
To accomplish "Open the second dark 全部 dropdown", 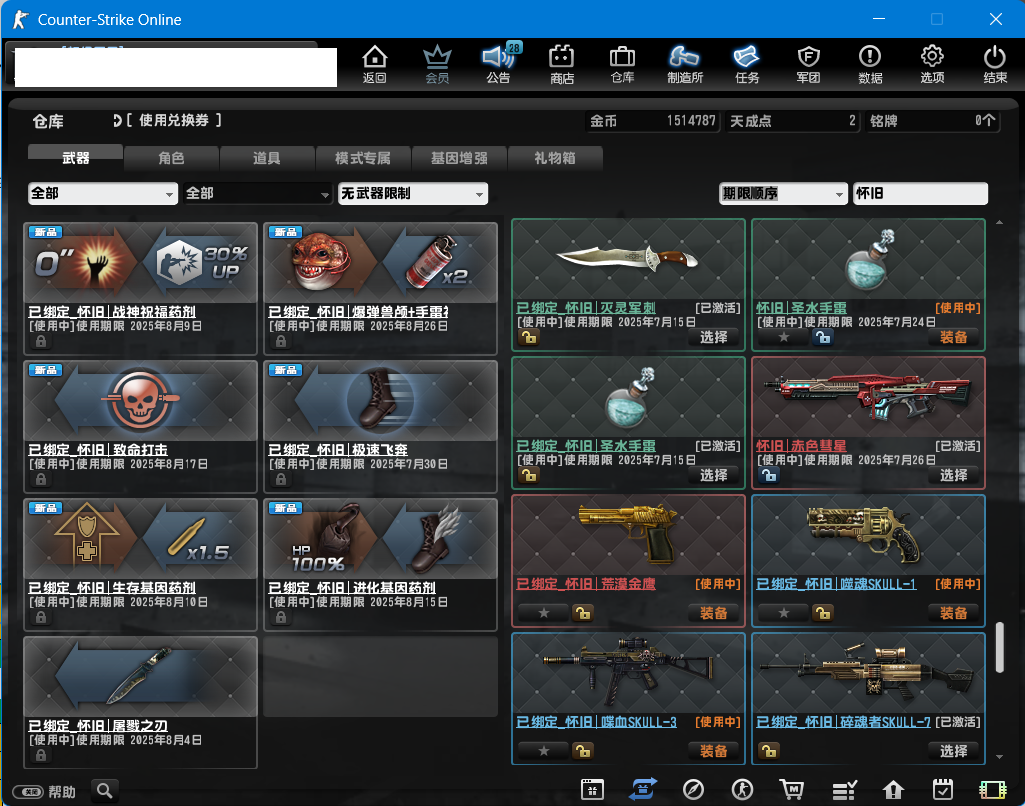I will (258, 193).
